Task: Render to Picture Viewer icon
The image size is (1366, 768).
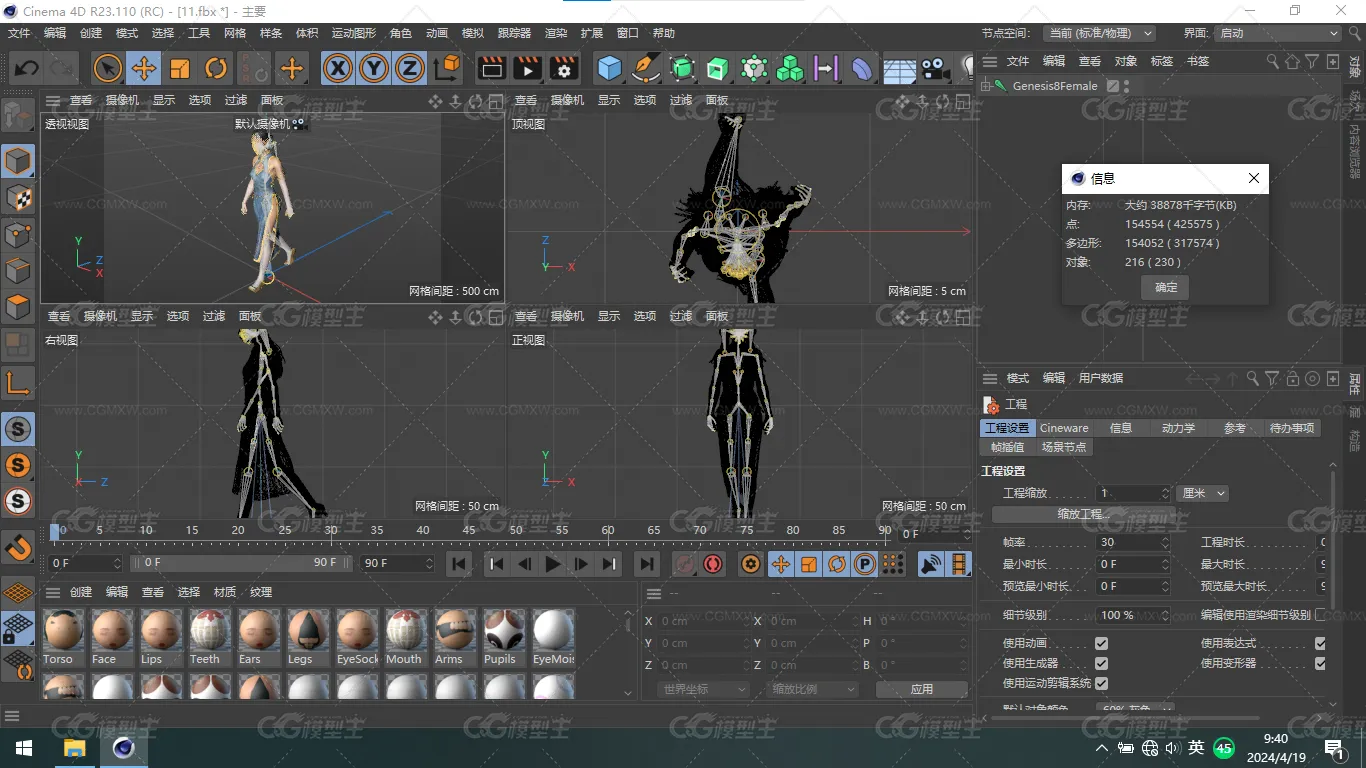Action: tap(527, 68)
